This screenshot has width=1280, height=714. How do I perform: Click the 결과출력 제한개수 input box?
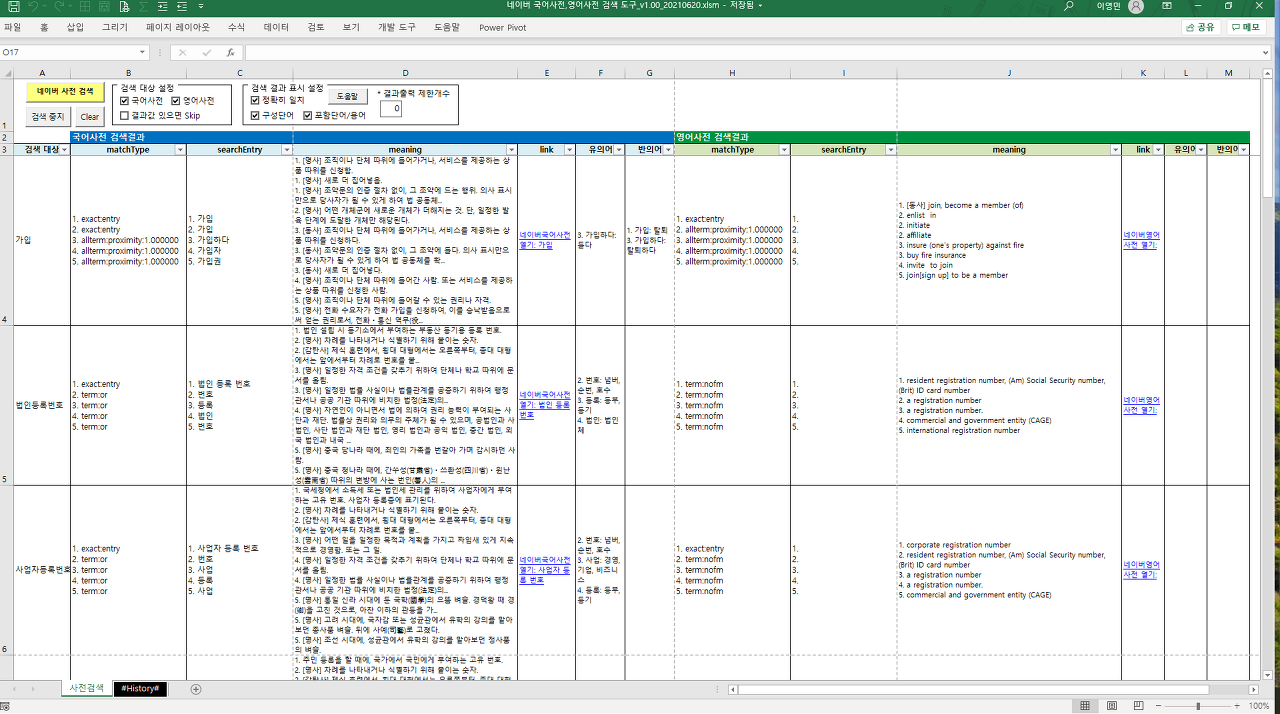(x=391, y=108)
